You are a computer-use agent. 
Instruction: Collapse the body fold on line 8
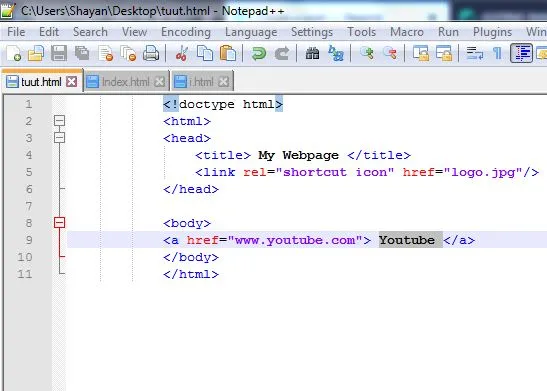59,223
